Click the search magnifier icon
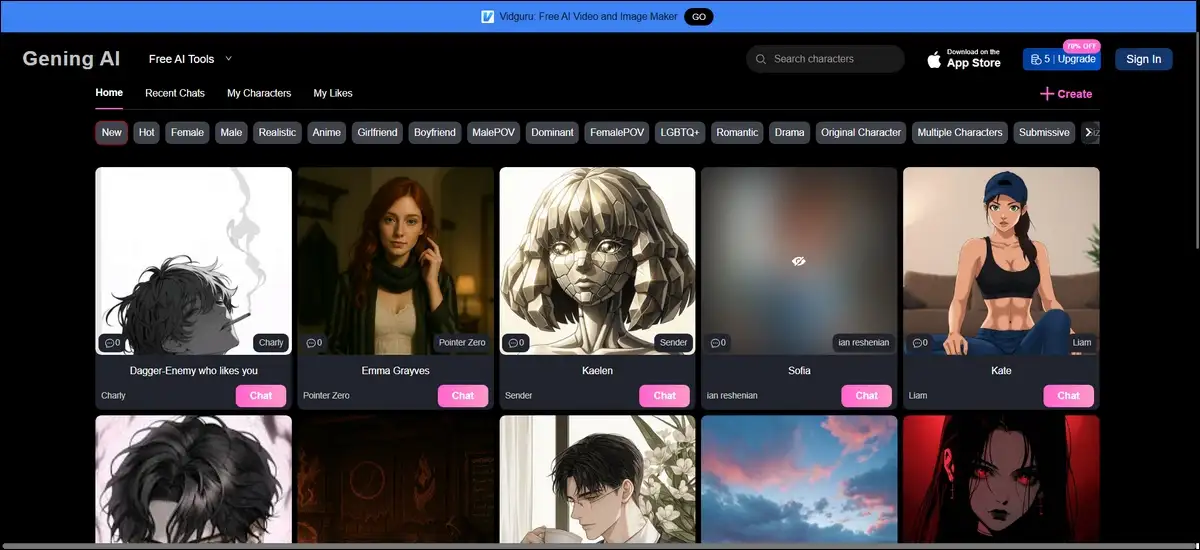This screenshot has width=1200, height=550. [761, 59]
